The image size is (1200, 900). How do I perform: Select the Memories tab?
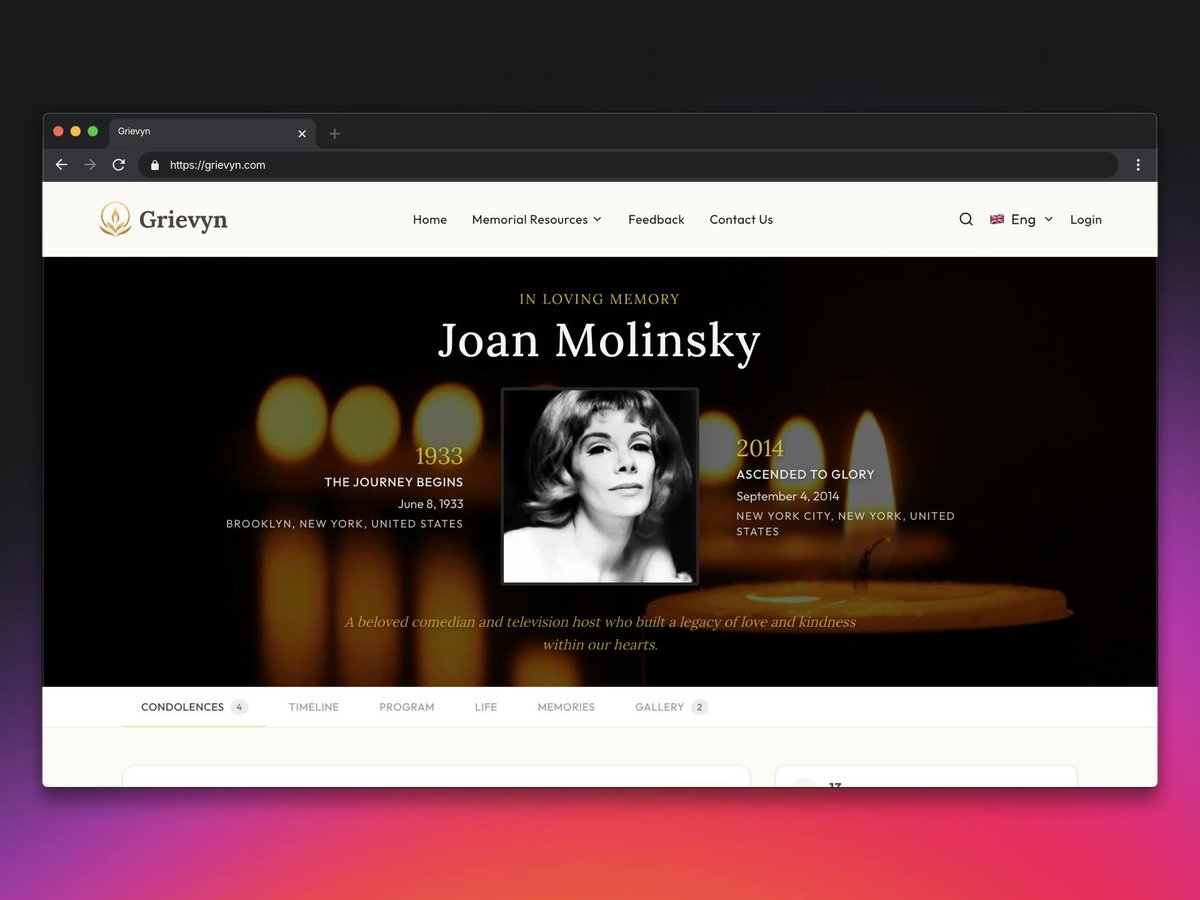(x=566, y=707)
